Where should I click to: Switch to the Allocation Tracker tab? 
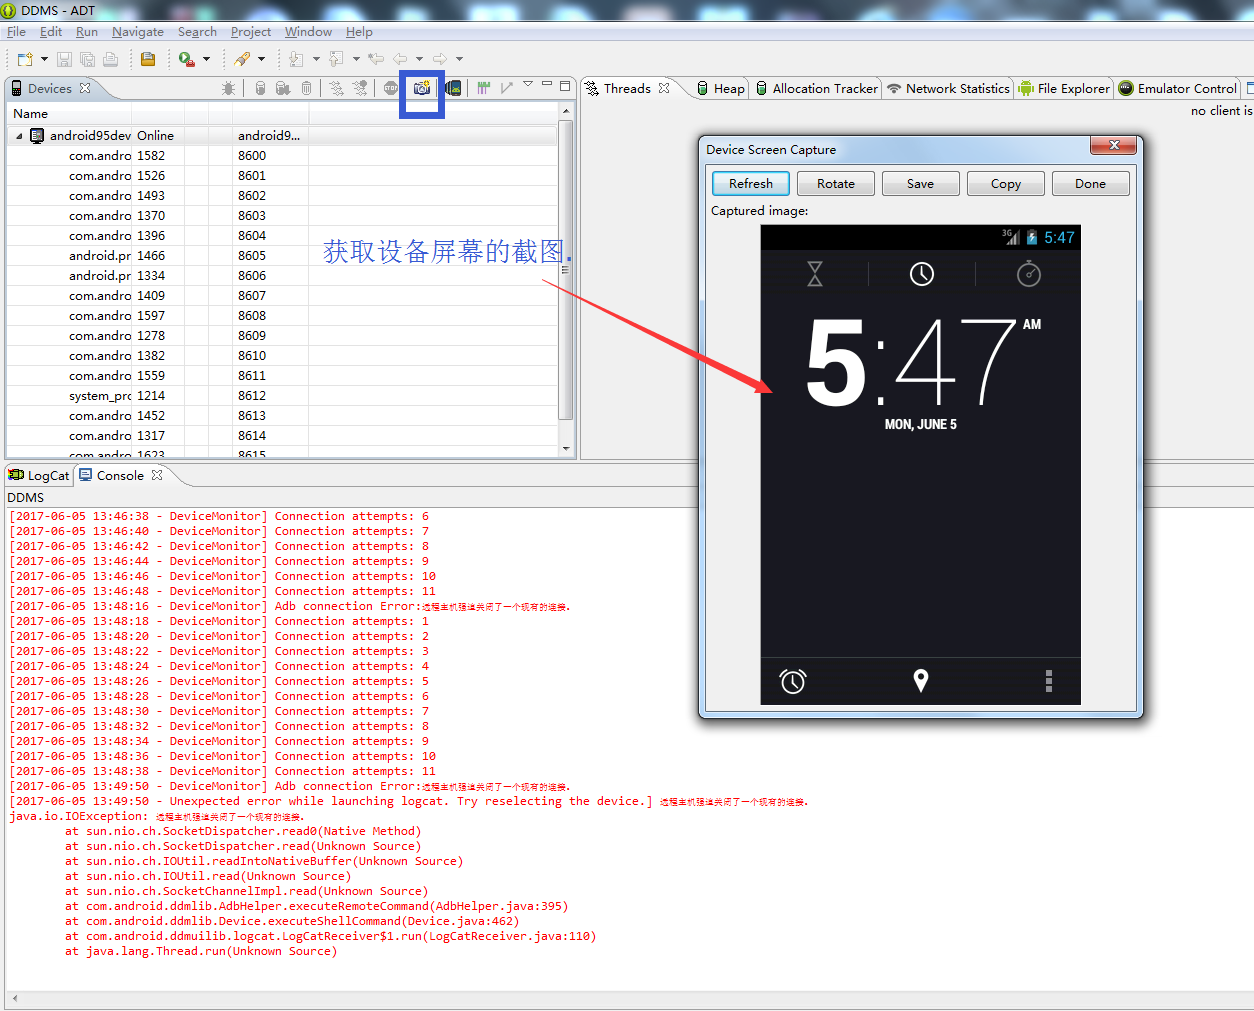(x=816, y=88)
